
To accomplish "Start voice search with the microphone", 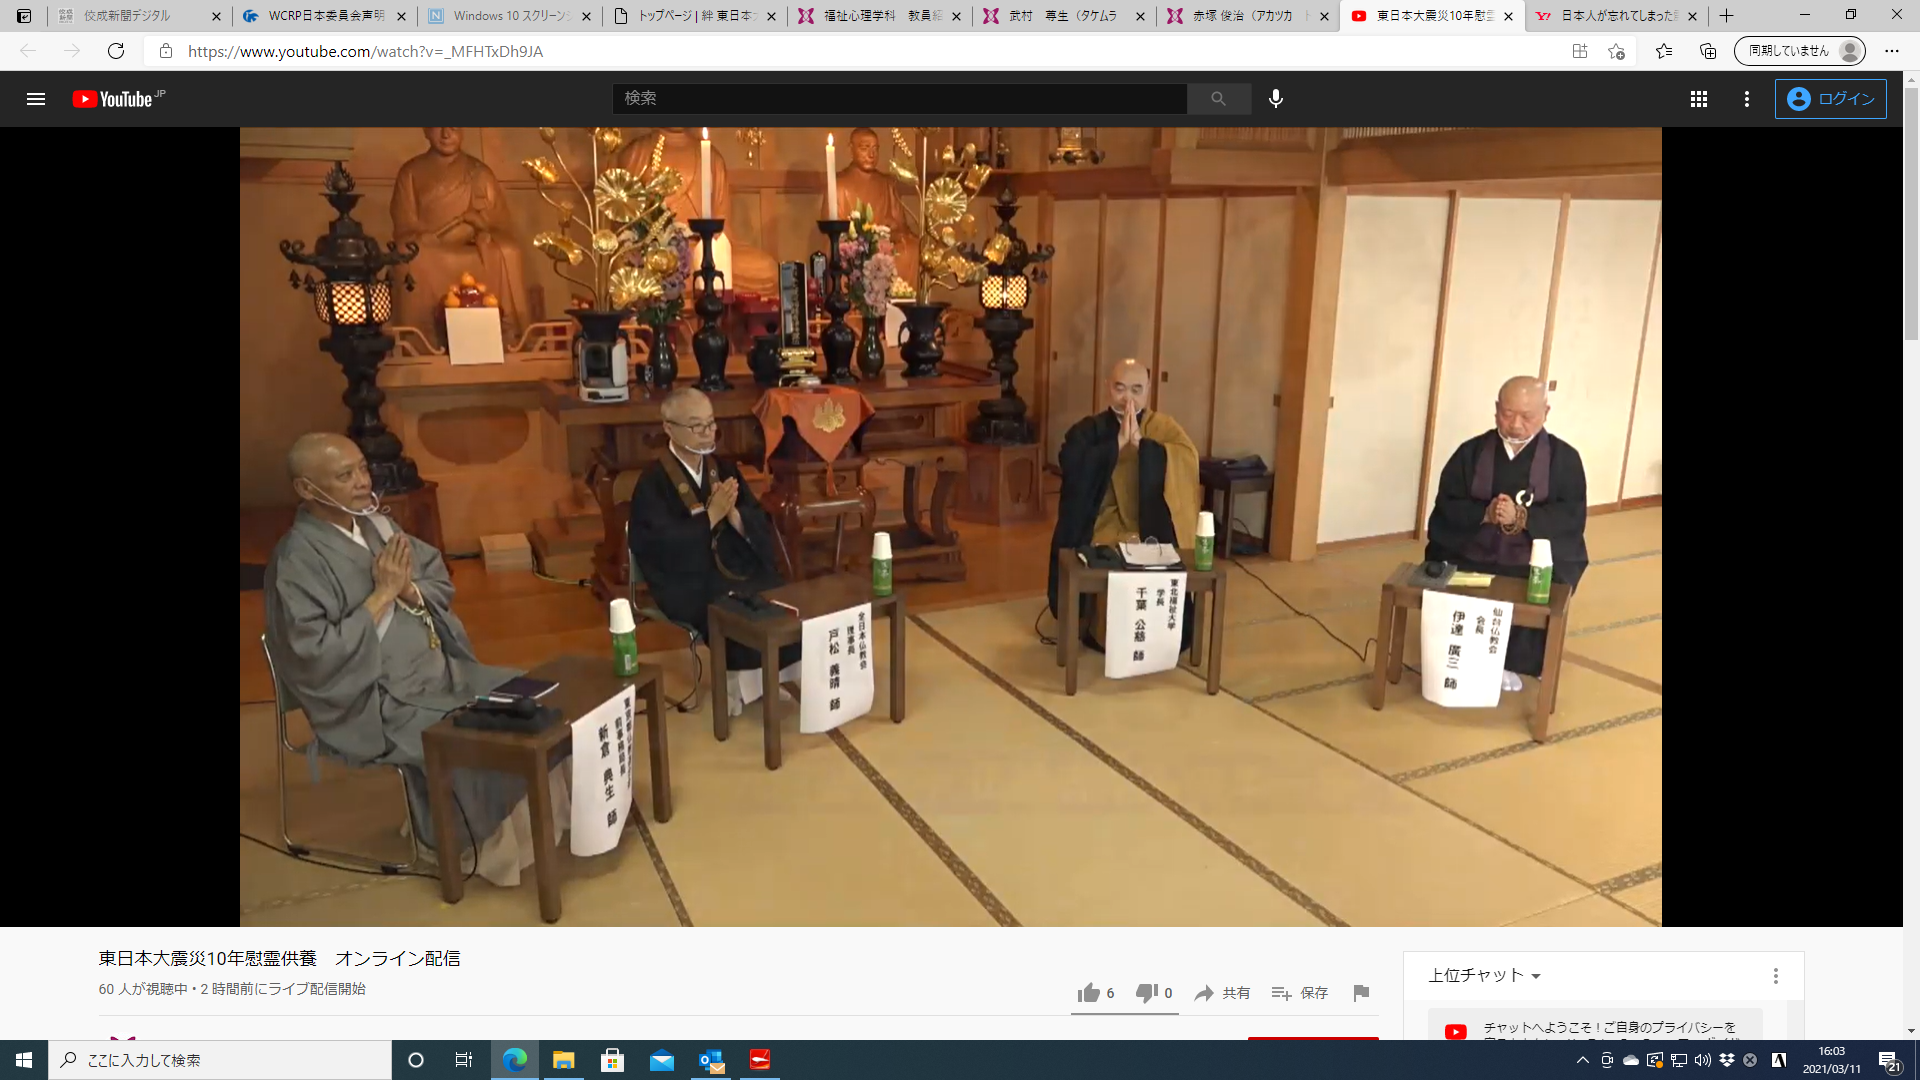I will [1275, 99].
